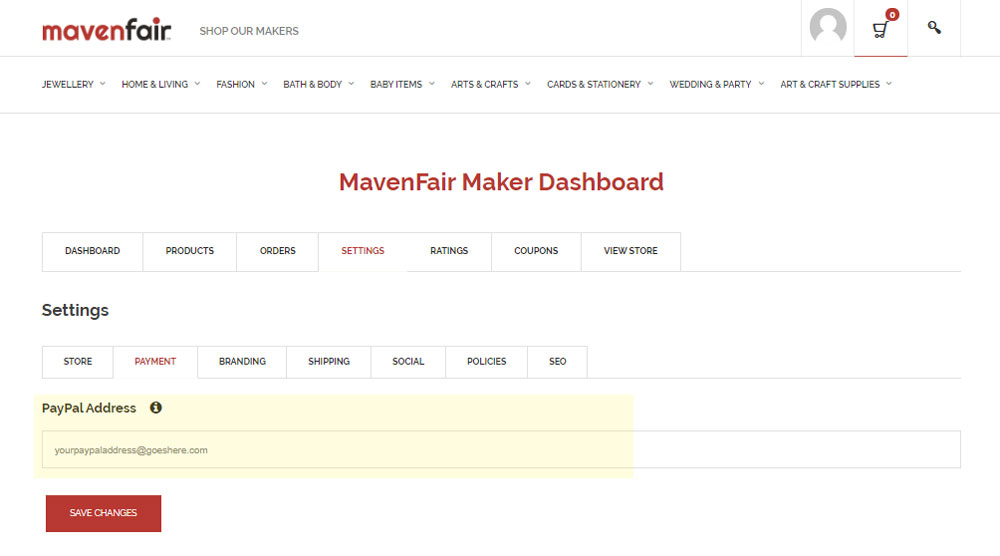Click the PayPal Address label
This screenshot has height=556, width=1000.
click(89, 408)
